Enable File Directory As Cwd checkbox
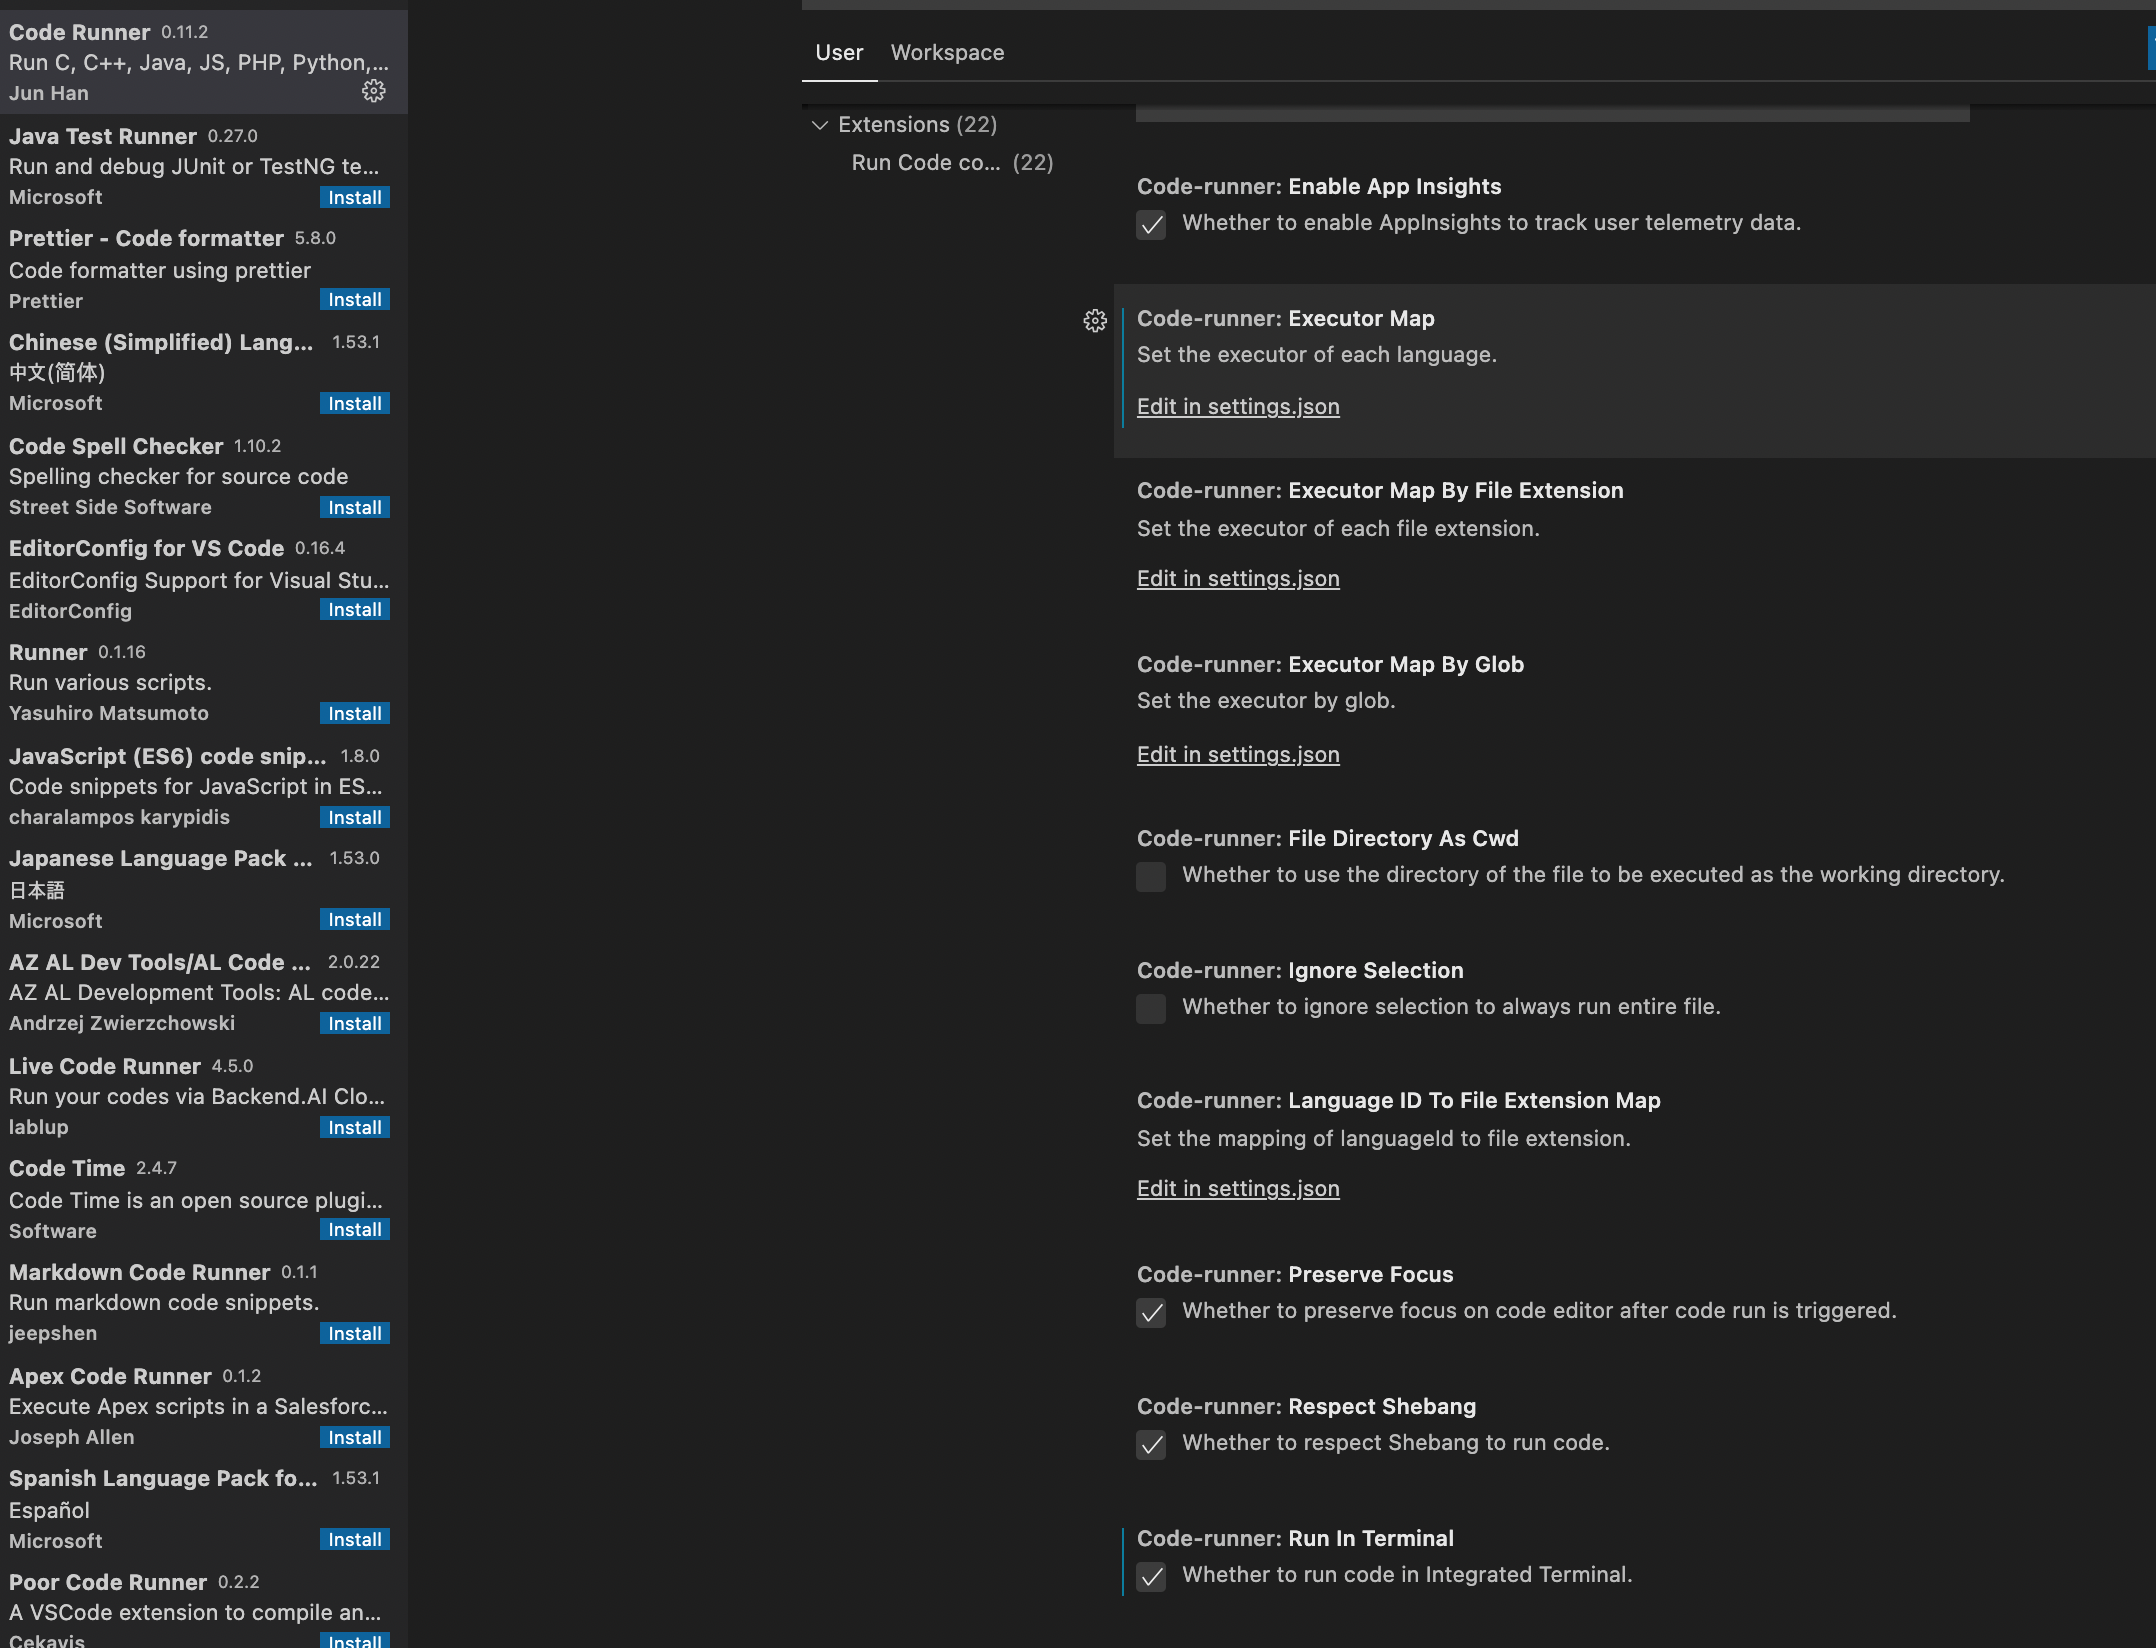 (1151, 876)
